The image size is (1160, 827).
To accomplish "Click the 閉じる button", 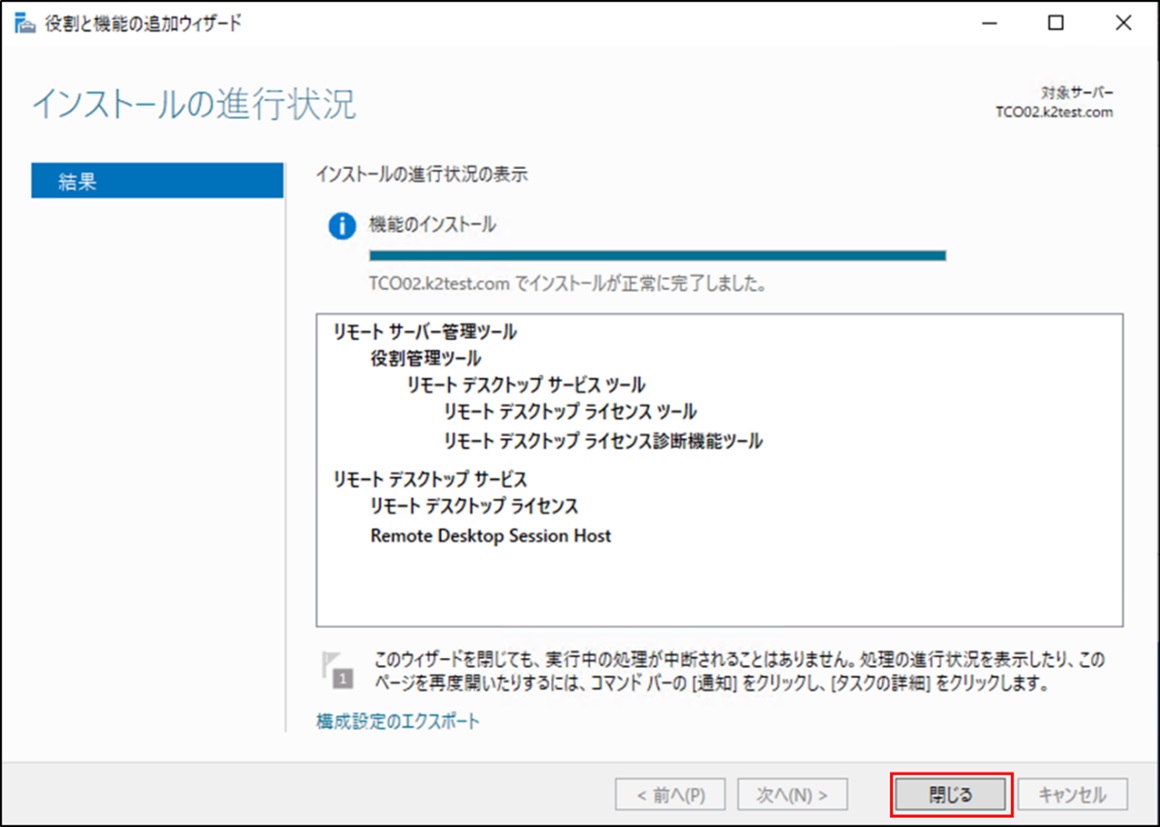I will tap(951, 795).
